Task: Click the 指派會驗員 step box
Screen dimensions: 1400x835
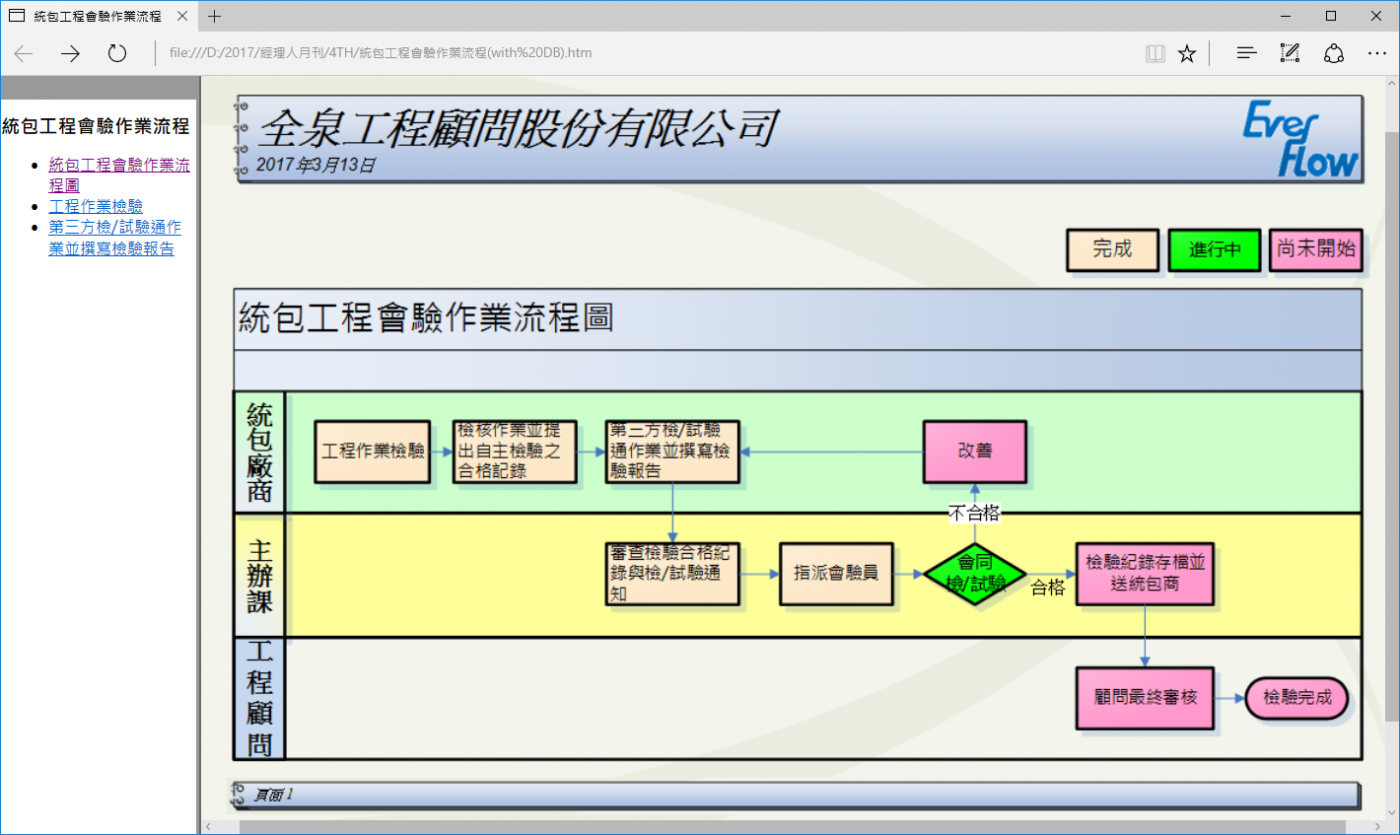Action: point(836,574)
